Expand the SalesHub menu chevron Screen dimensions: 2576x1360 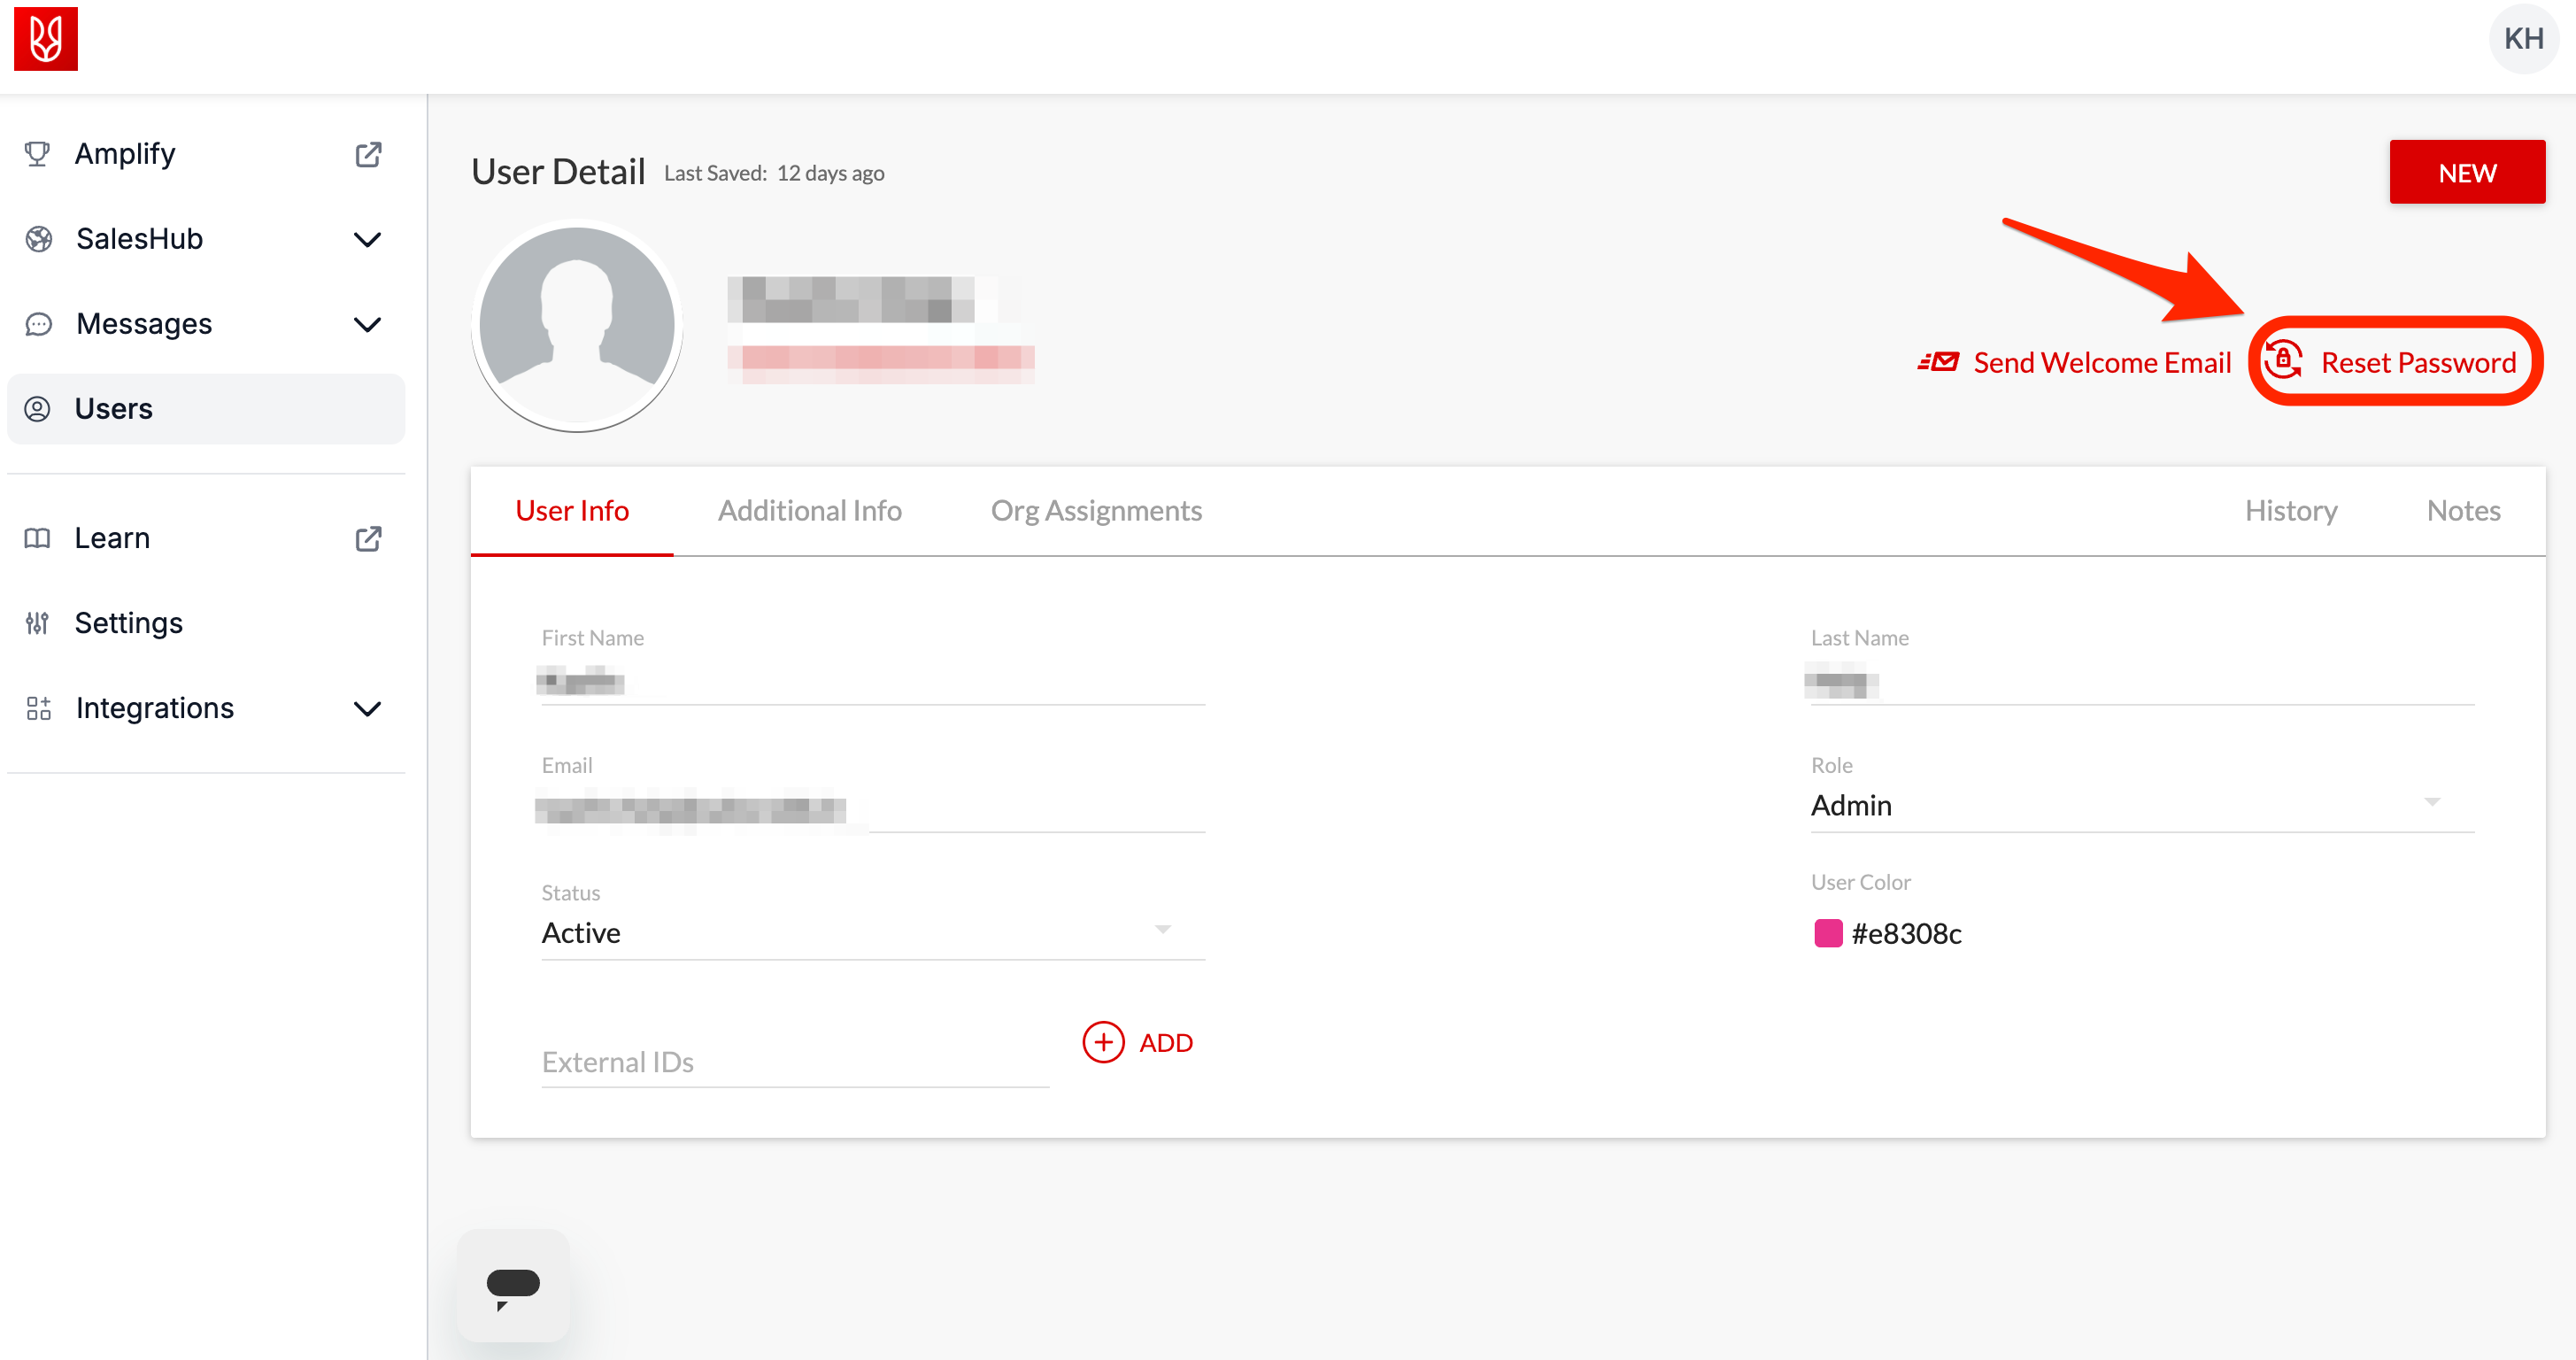click(368, 239)
